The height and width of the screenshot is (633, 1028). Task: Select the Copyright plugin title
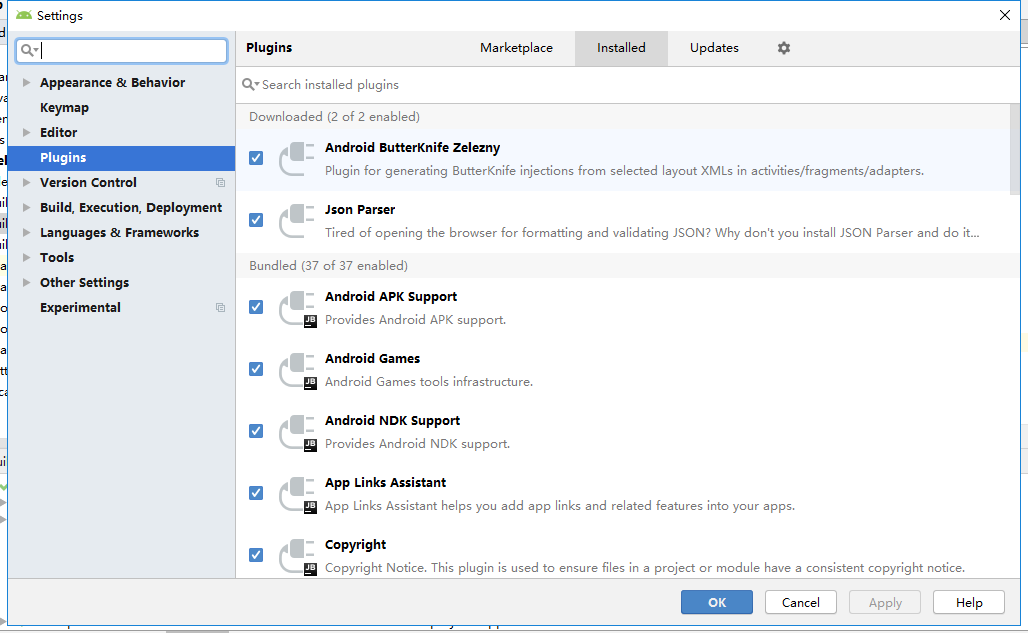355,545
